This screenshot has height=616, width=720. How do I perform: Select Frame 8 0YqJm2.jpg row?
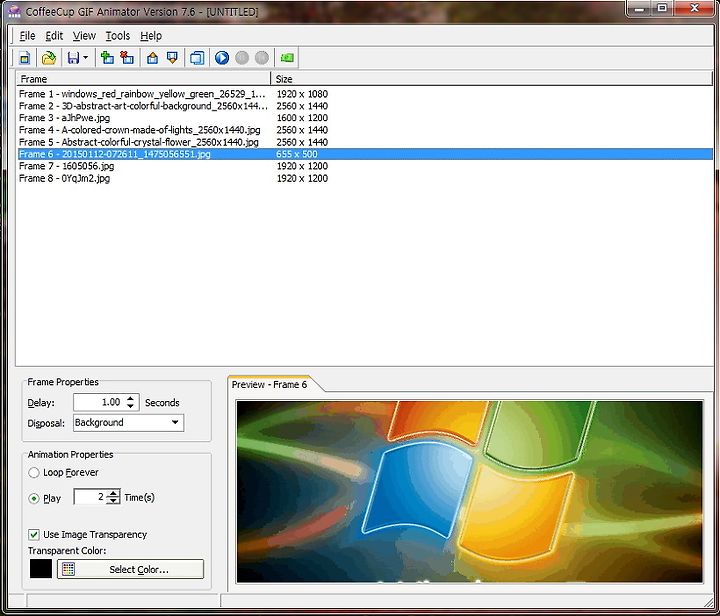(365, 178)
